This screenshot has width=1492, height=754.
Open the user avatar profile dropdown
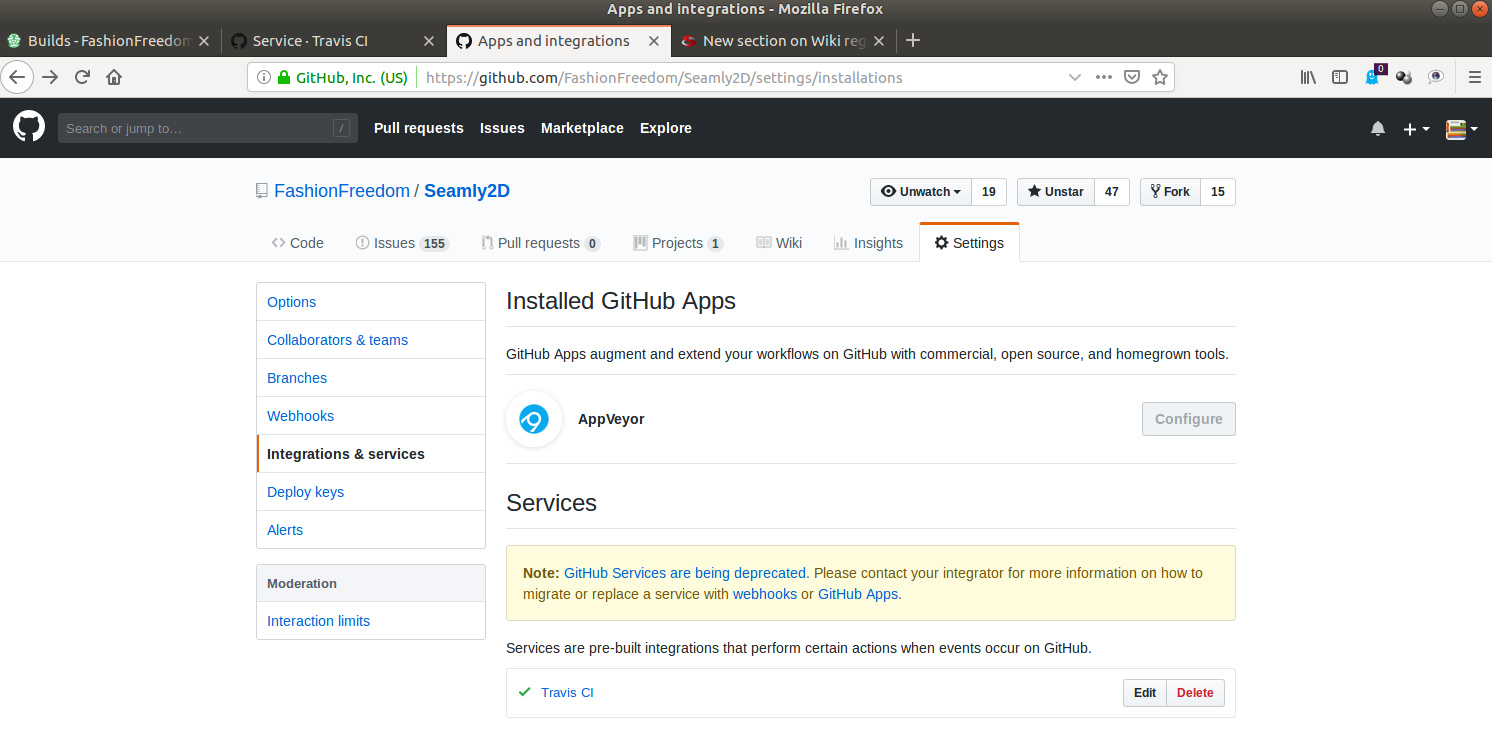(x=1461, y=128)
